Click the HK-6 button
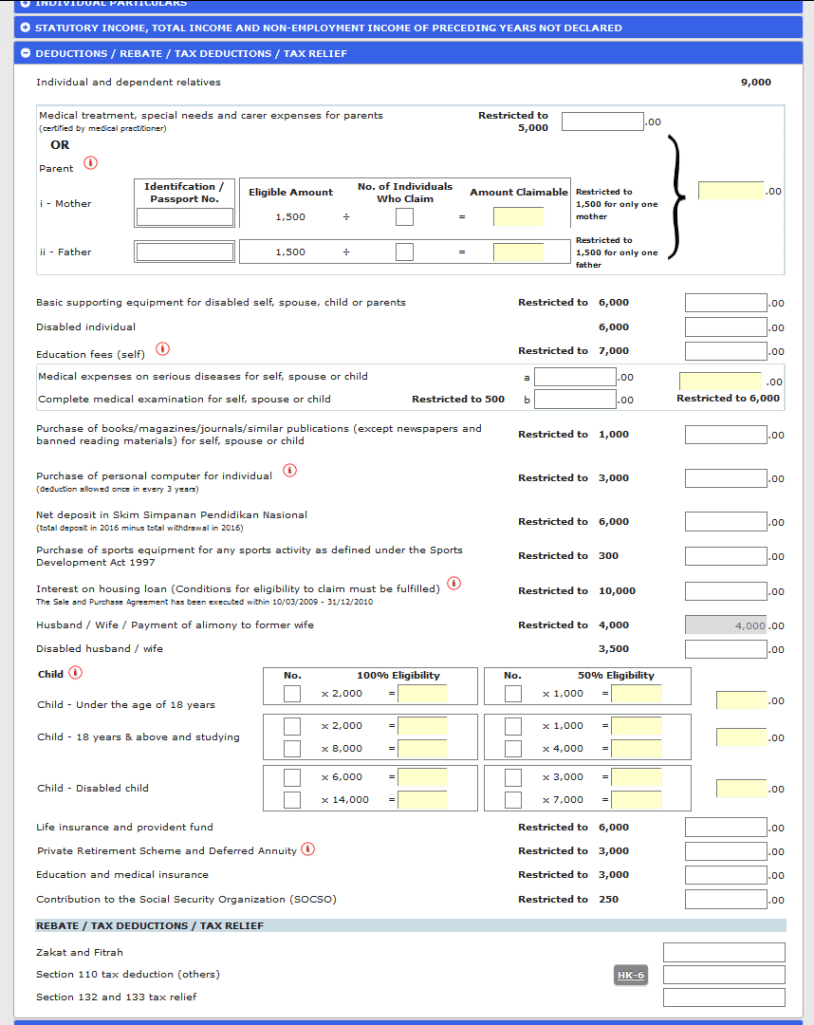 [631, 975]
